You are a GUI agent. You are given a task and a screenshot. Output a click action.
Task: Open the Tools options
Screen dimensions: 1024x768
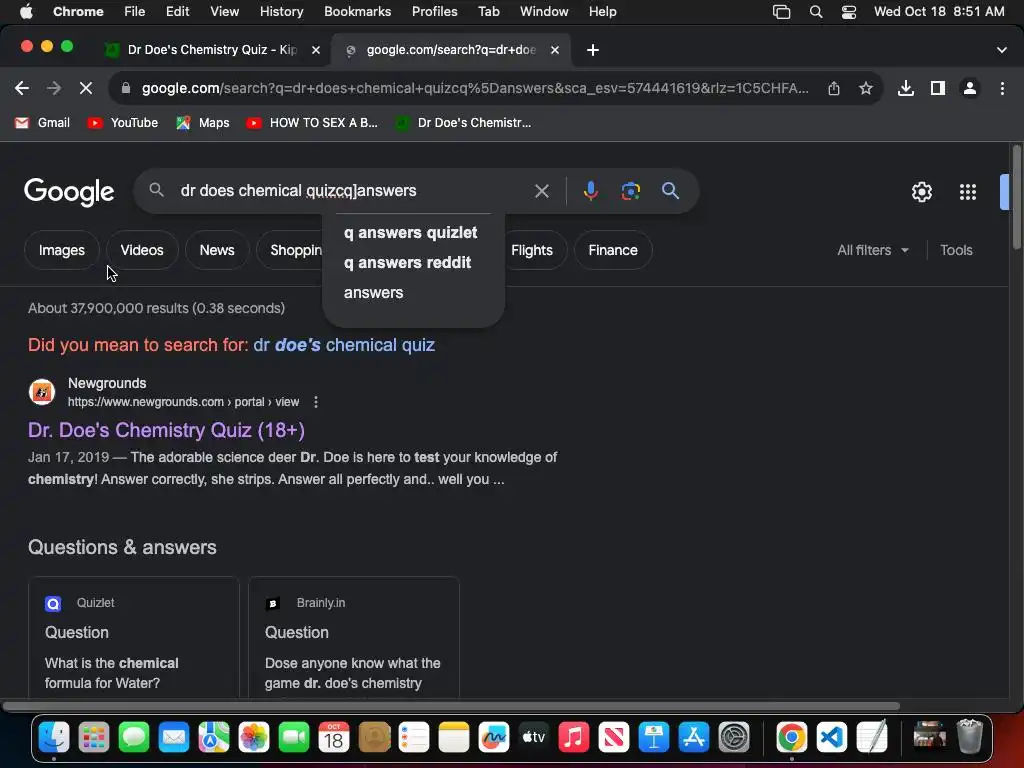[956, 250]
